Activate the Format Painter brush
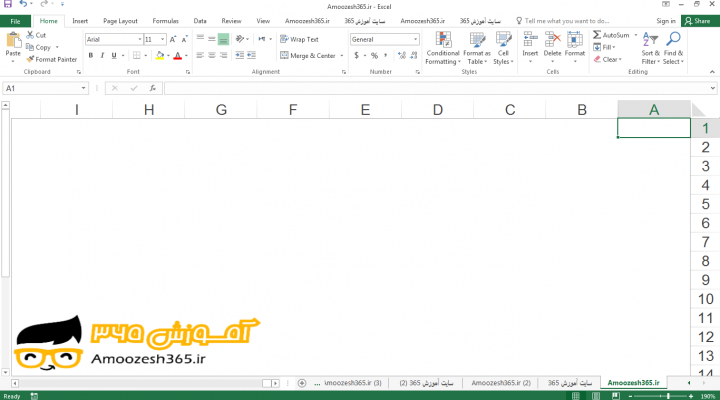The height and width of the screenshot is (400, 720). (x=51, y=59)
